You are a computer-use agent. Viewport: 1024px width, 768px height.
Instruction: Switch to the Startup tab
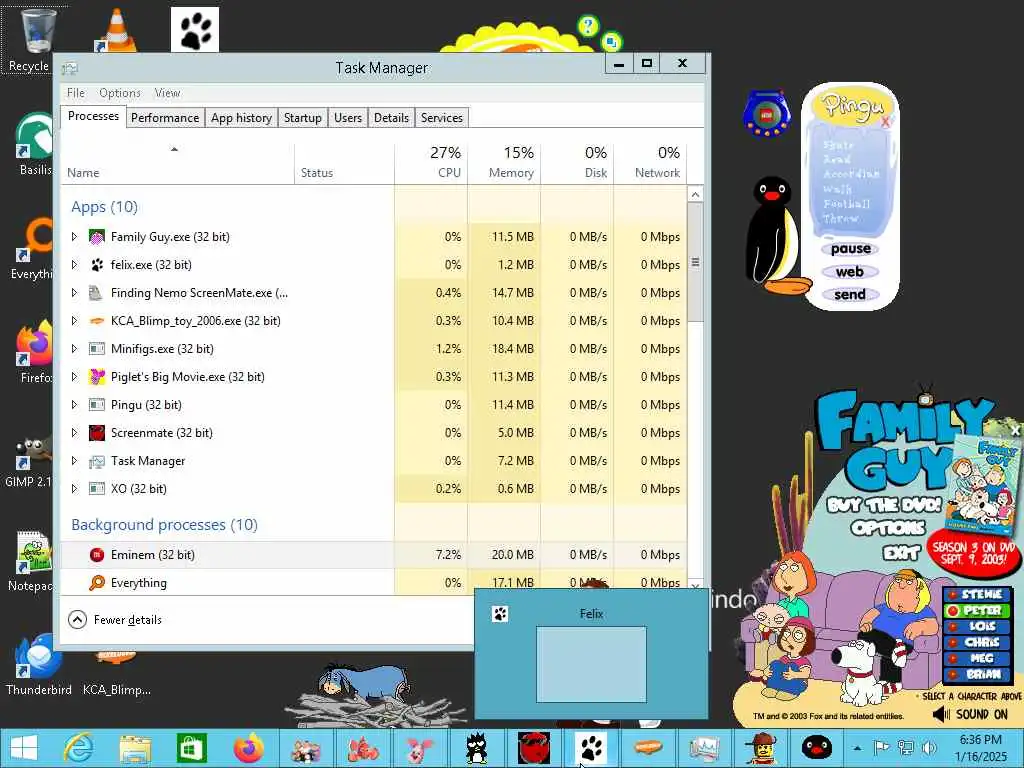pos(302,118)
